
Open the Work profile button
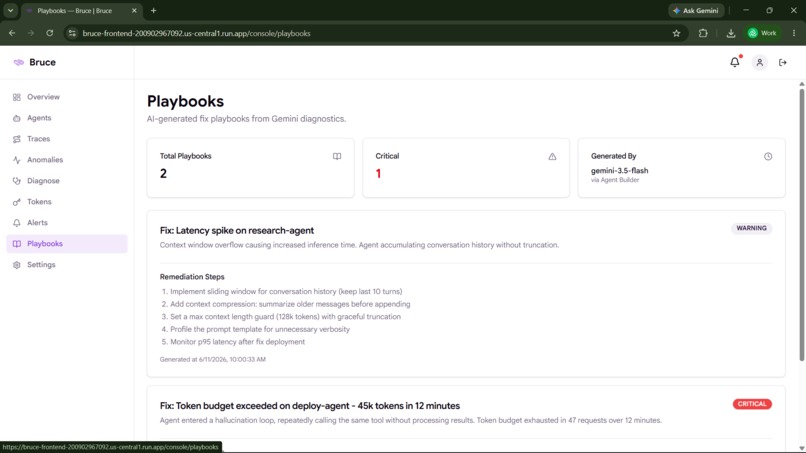[762, 33]
